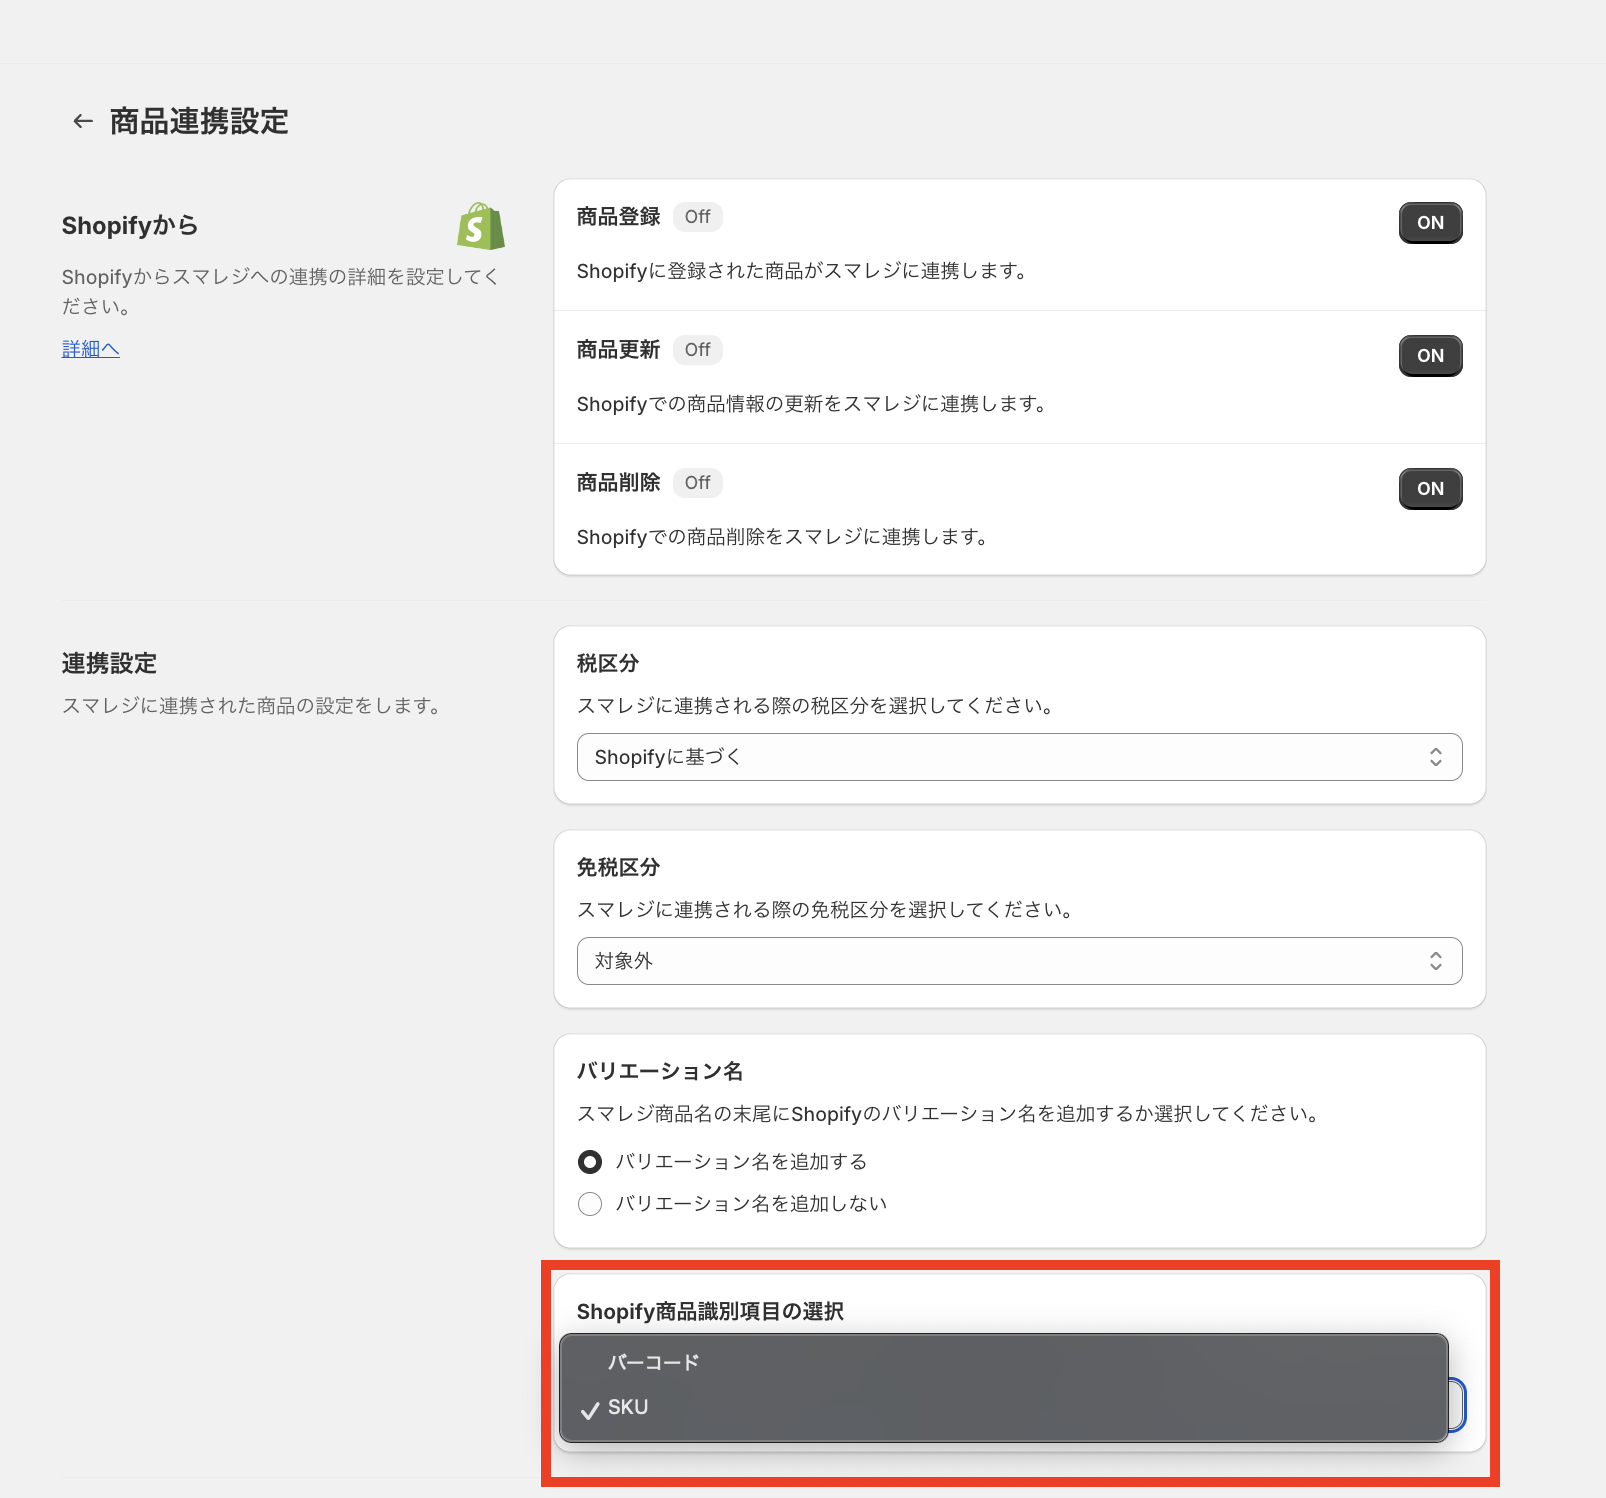Click text スマレジに連携される際の税区分を選択してください。
1606x1498 pixels.
click(816, 706)
